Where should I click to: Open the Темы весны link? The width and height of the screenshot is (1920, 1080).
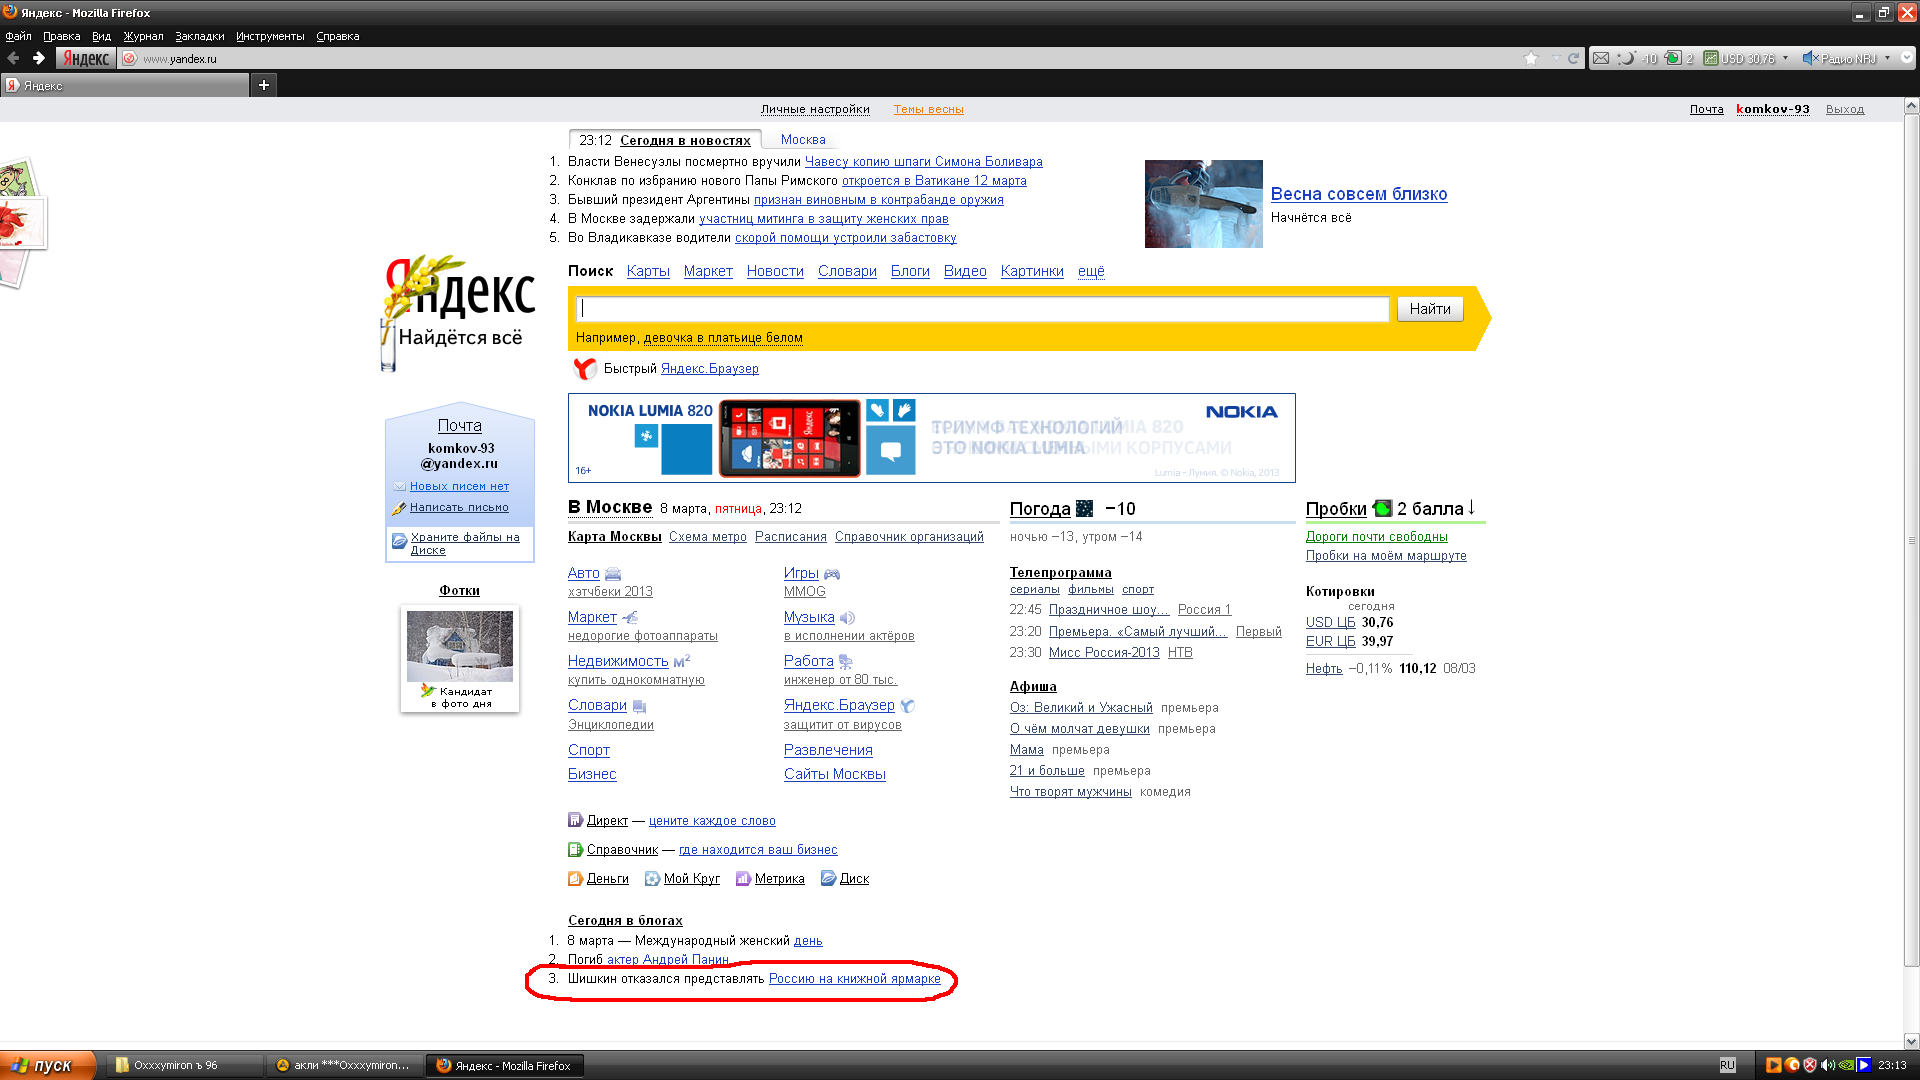coord(929,110)
